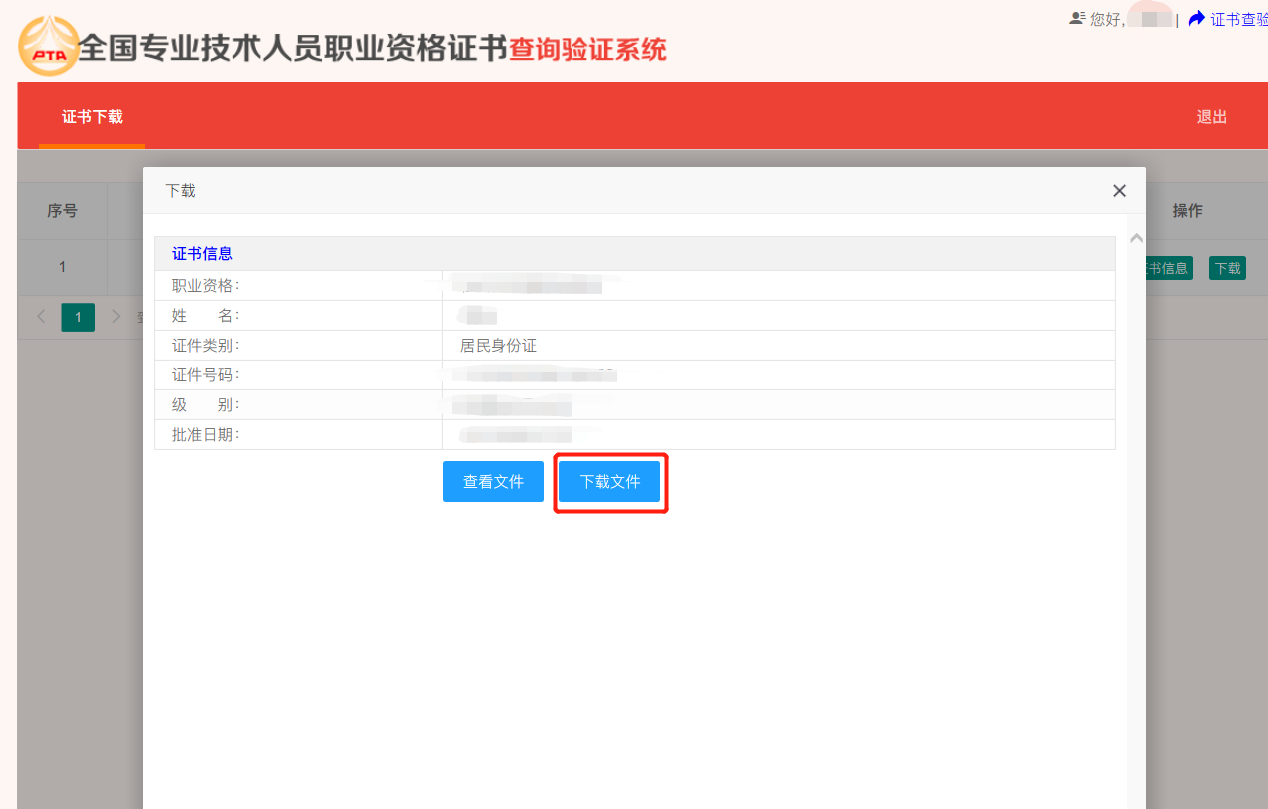Click the user profile icon beside 您好
This screenshot has height=809, width=1268.
coord(1077,19)
